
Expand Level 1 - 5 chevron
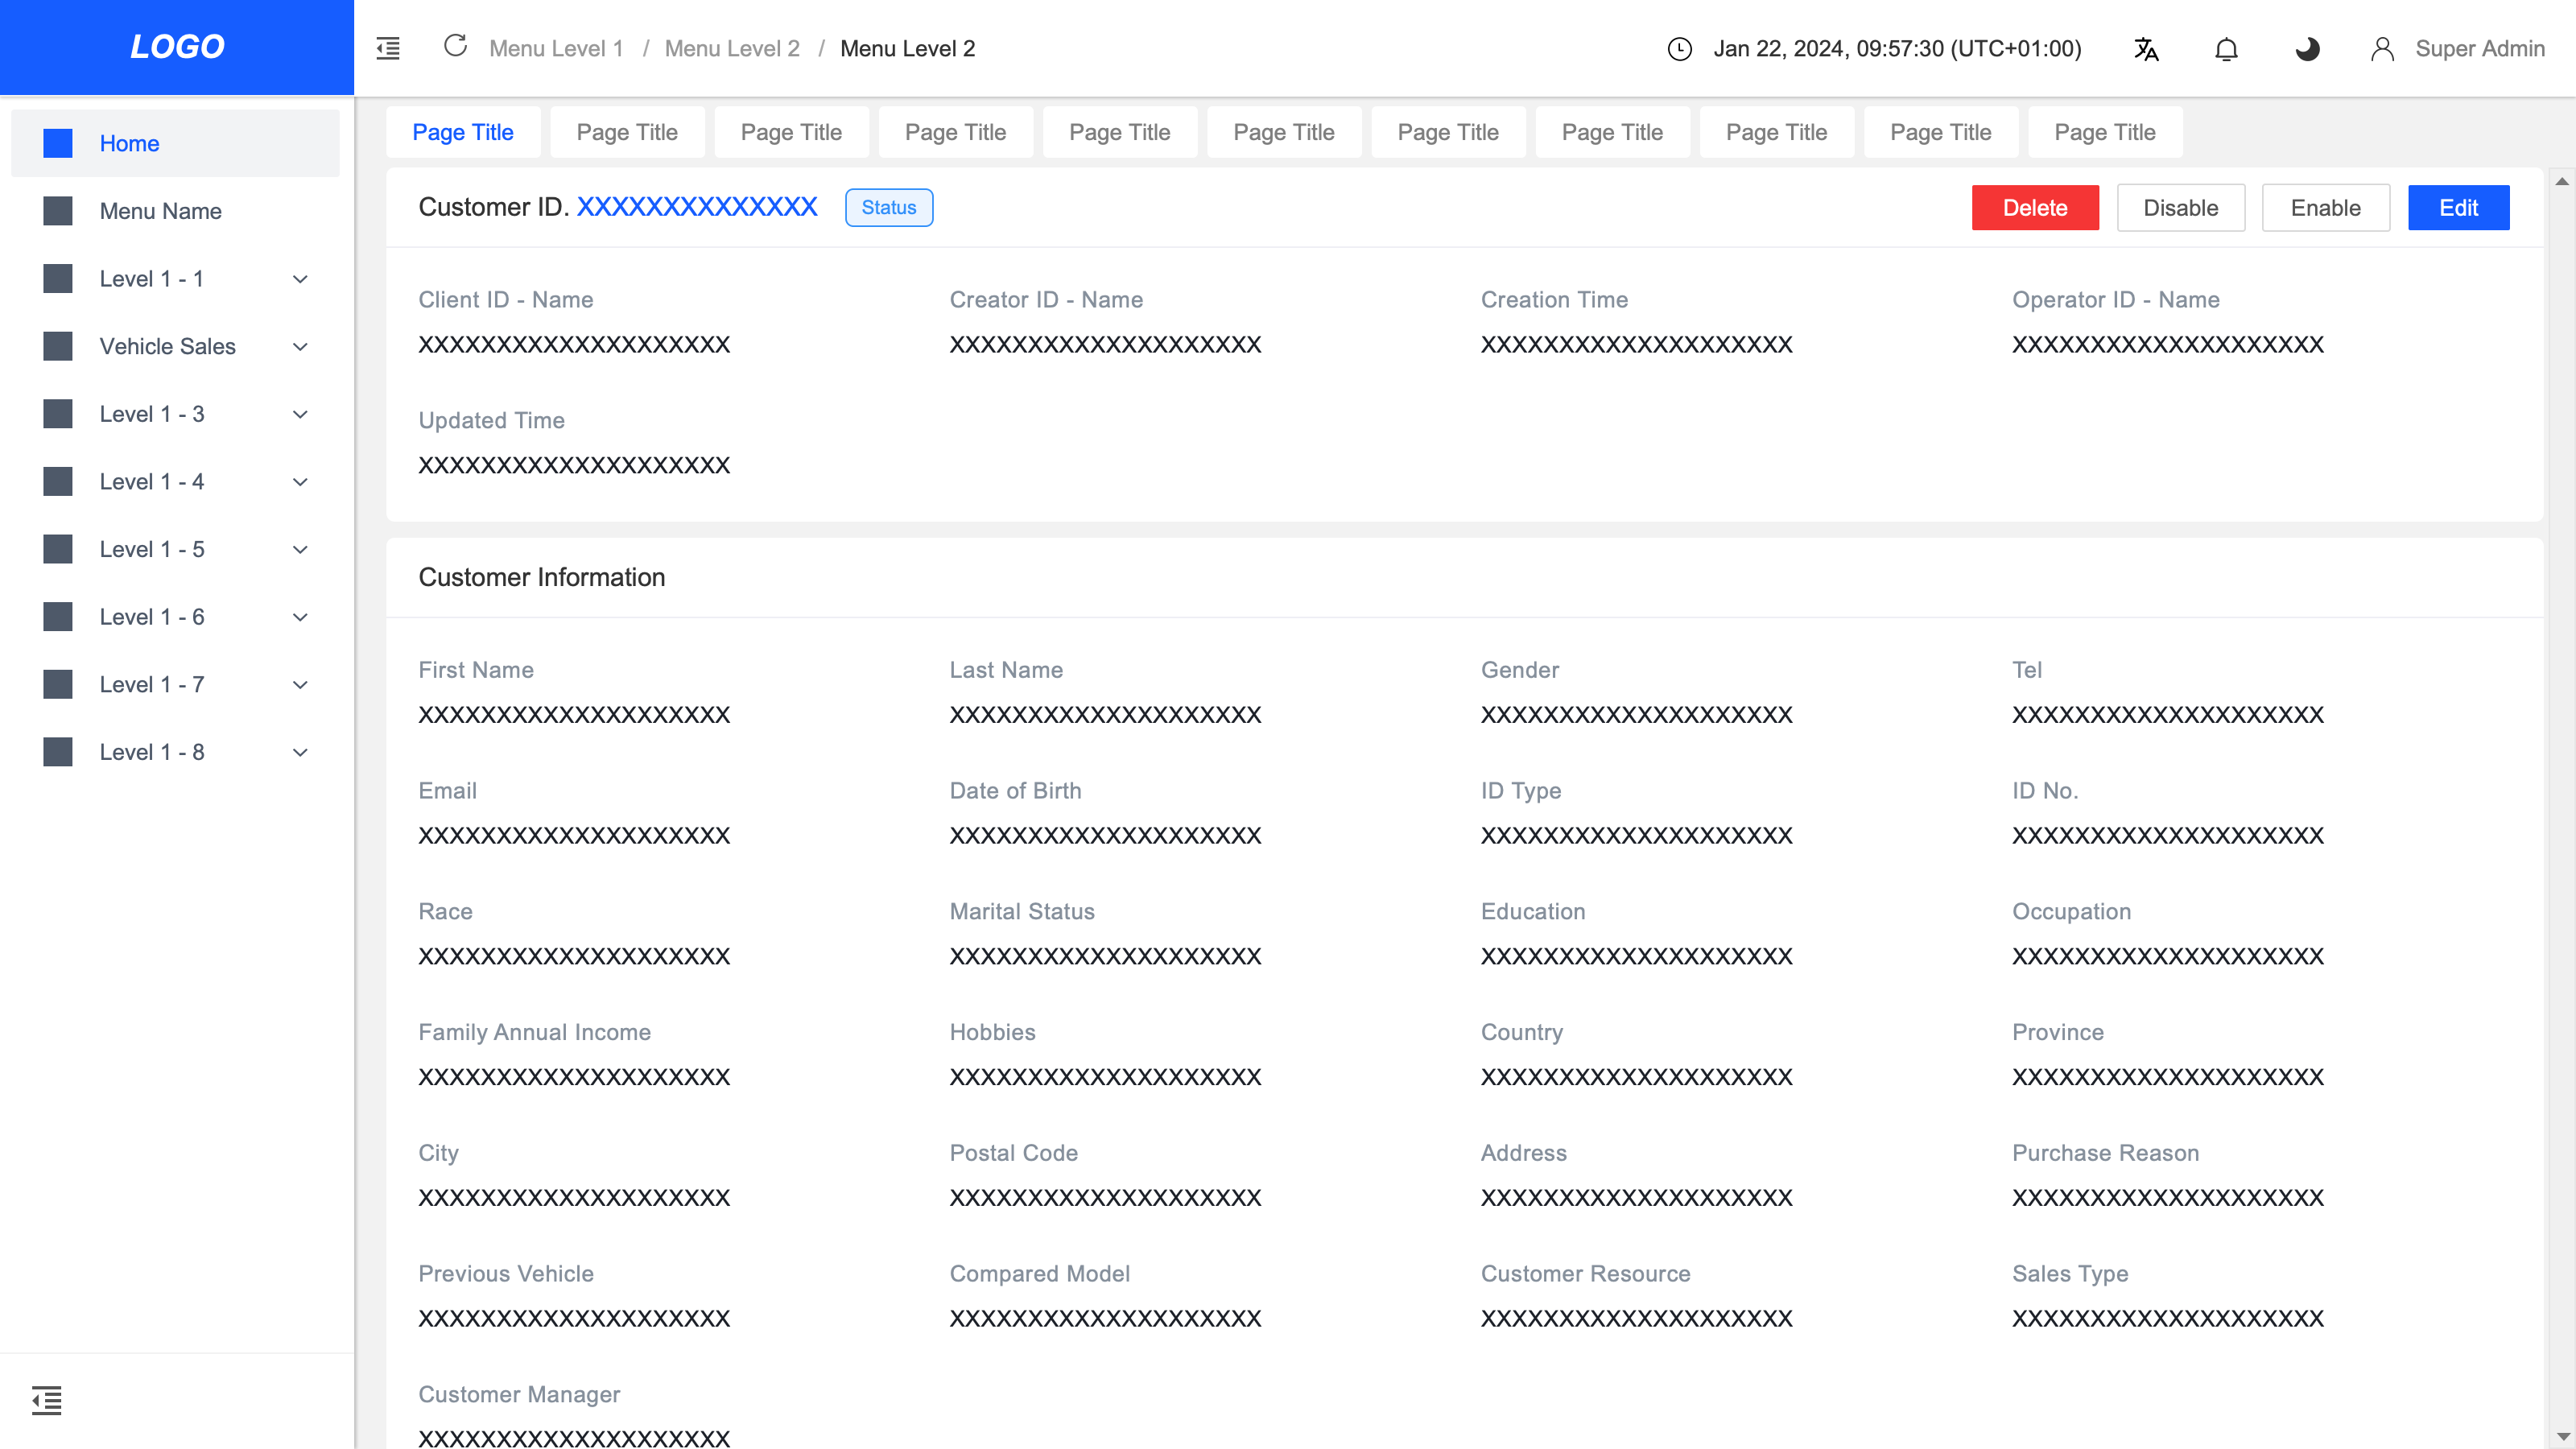click(300, 549)
